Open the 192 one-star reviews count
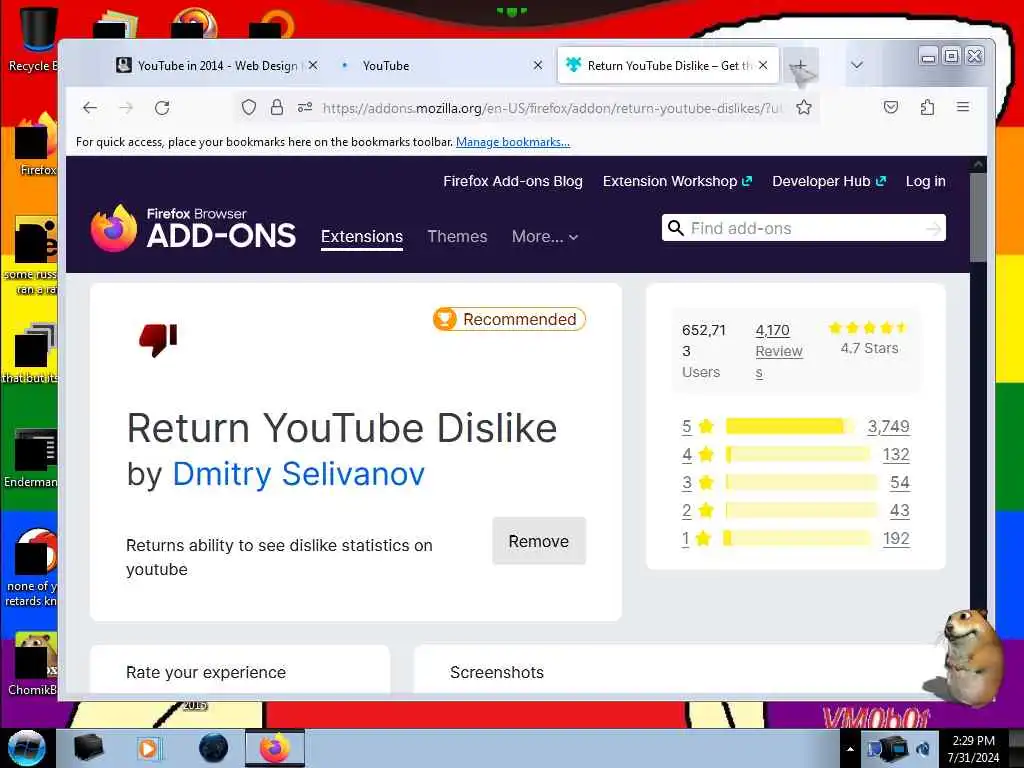The width and height of the screenshot is (1024, 768). [896, 539]
